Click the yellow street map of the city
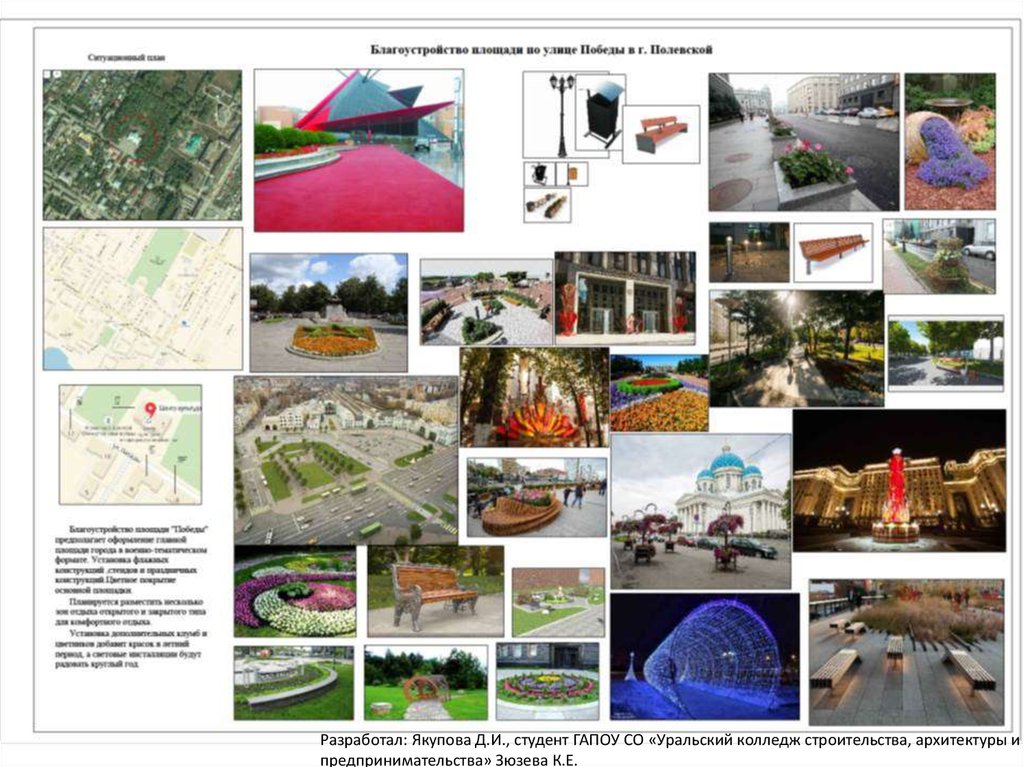1024x767 pixels. click(x=142, y=298)
